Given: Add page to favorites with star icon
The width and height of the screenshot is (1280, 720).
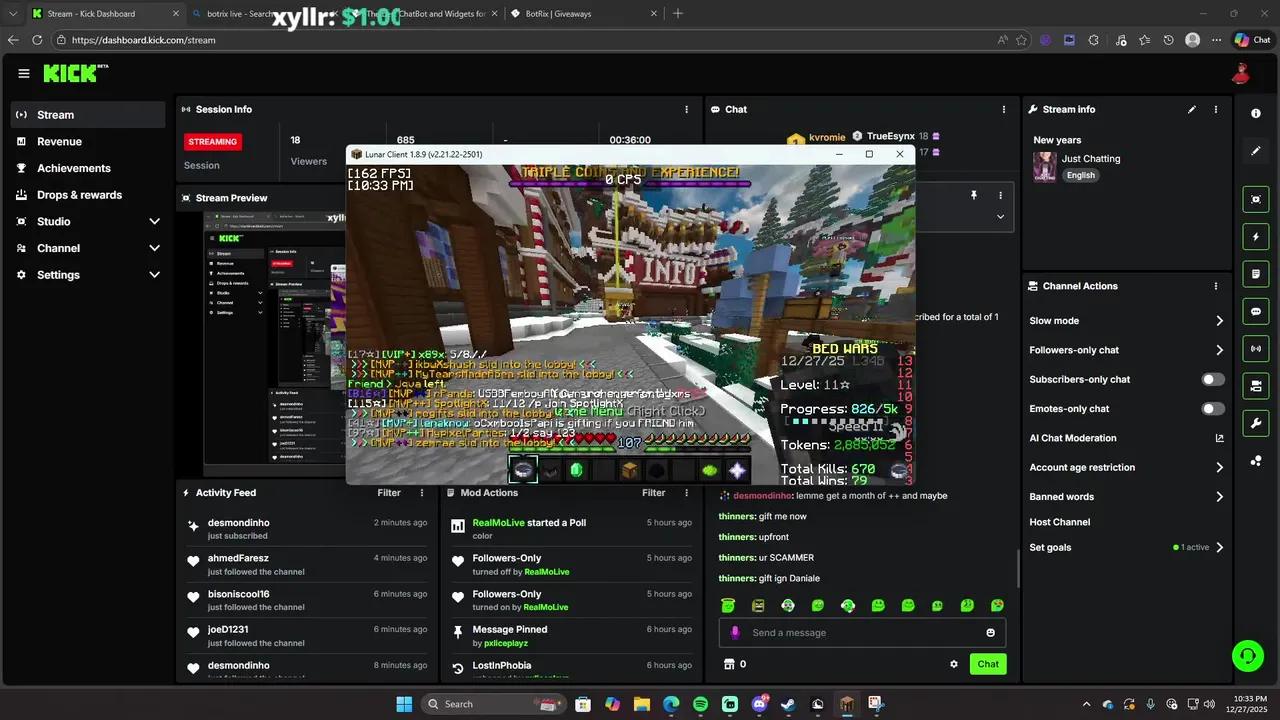Looking at the screenshot, I should click(x=1021, y=40).
